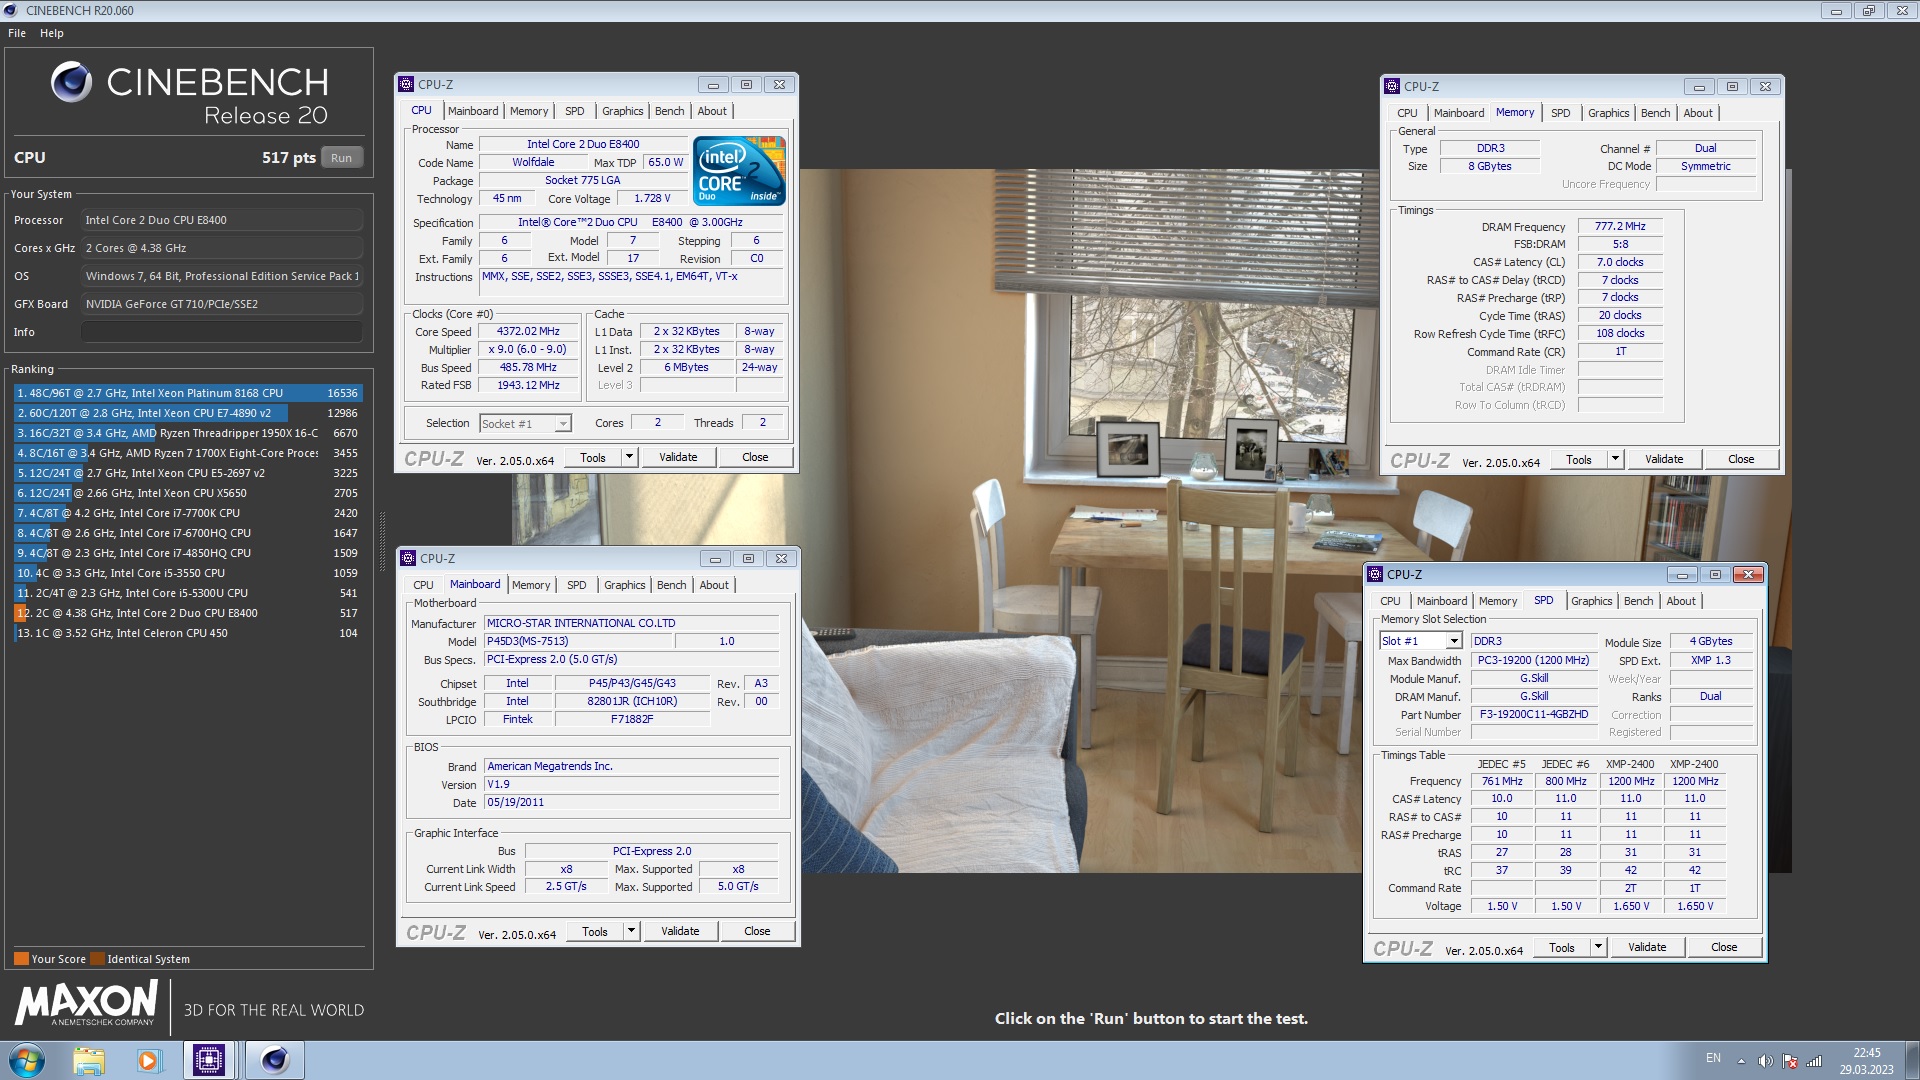This screenshot has height=1080, width=1920.
Task: Click Cinebench logo sphere icon
Action: (71, 82)
